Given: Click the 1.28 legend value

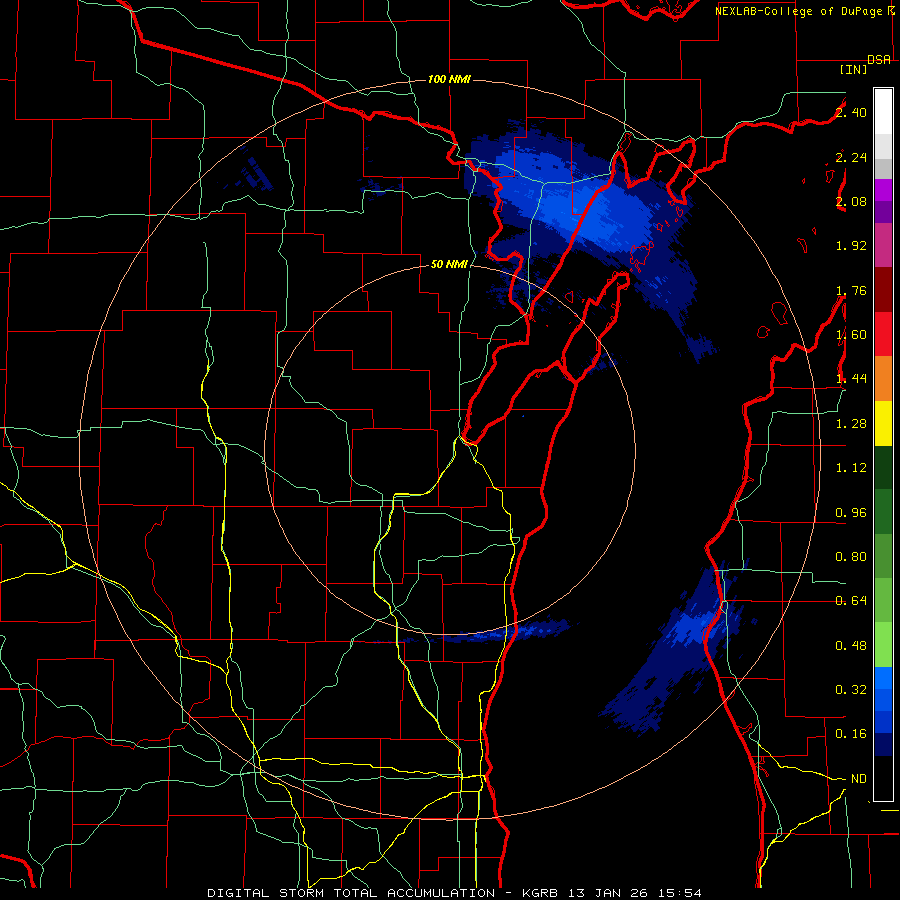Looking at the screenshot, I should coord(851,424).
